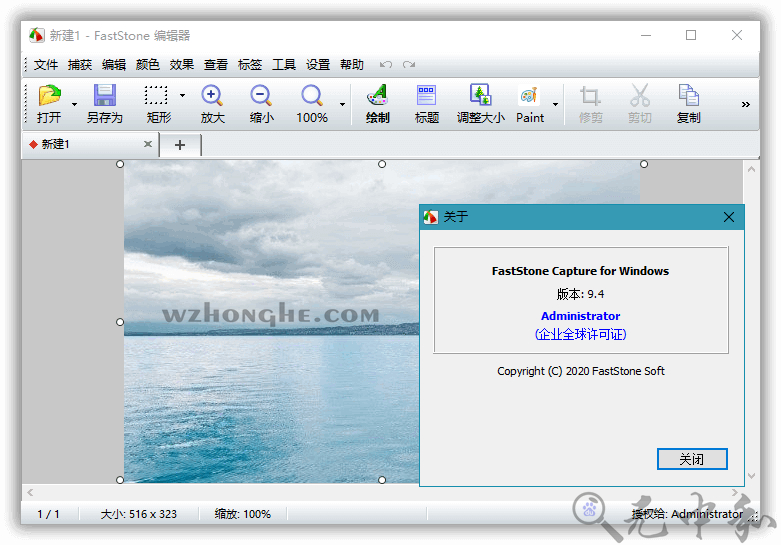The width and height of the screenshot is (781, 545).
Task: Click the 企业全球许可证 license text
Action: pos(580,334)
